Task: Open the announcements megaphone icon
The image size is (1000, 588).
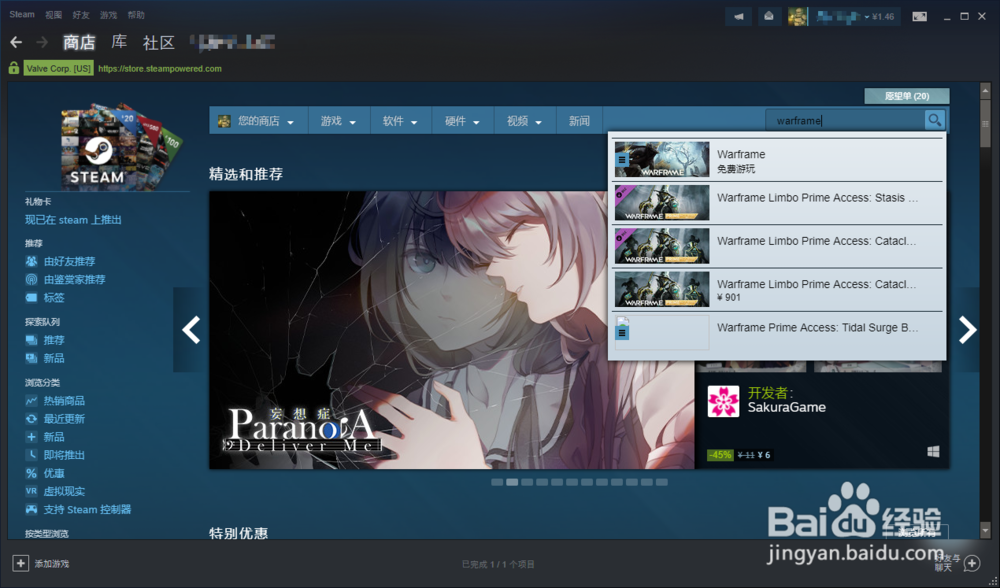Action: pyautogui.click(x=739, y=17)
